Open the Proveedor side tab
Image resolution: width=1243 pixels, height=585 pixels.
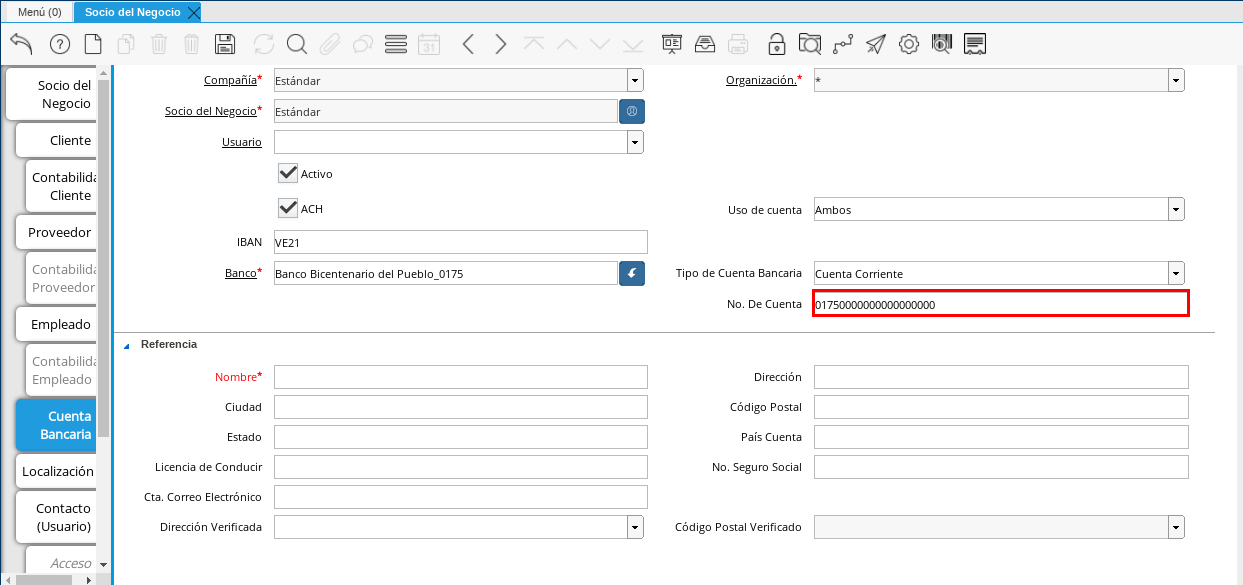(x=59, y=232)
